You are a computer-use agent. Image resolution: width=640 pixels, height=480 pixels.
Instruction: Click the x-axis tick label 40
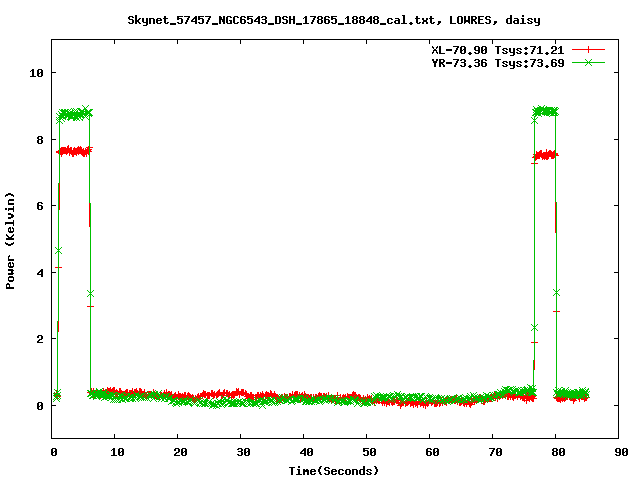point(306,452)
